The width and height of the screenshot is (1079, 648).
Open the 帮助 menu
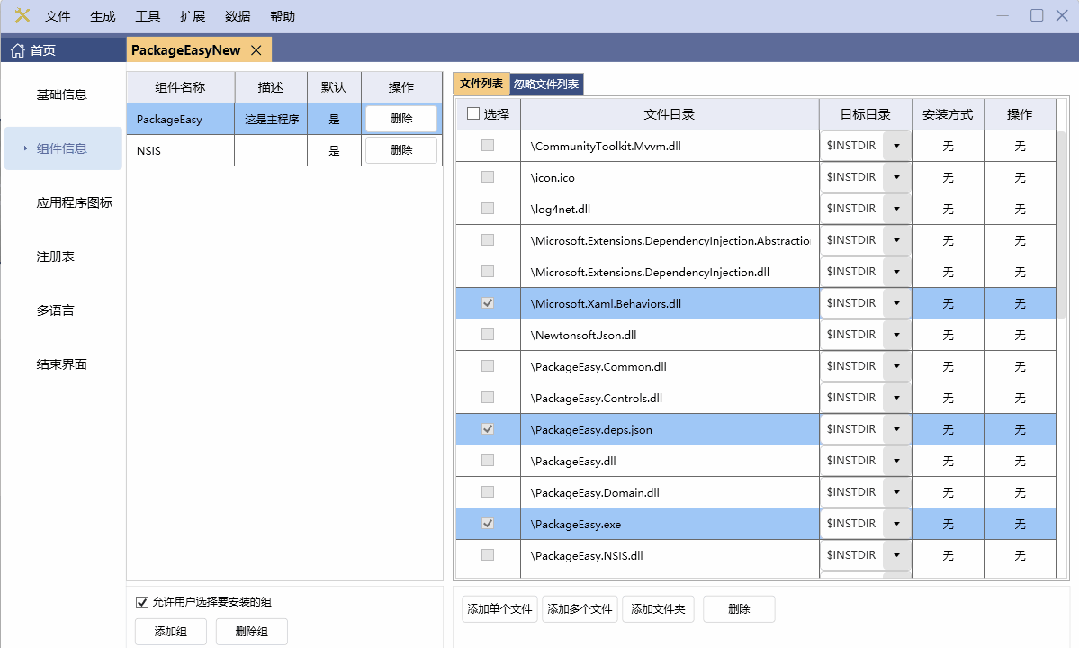pos(282,16)
